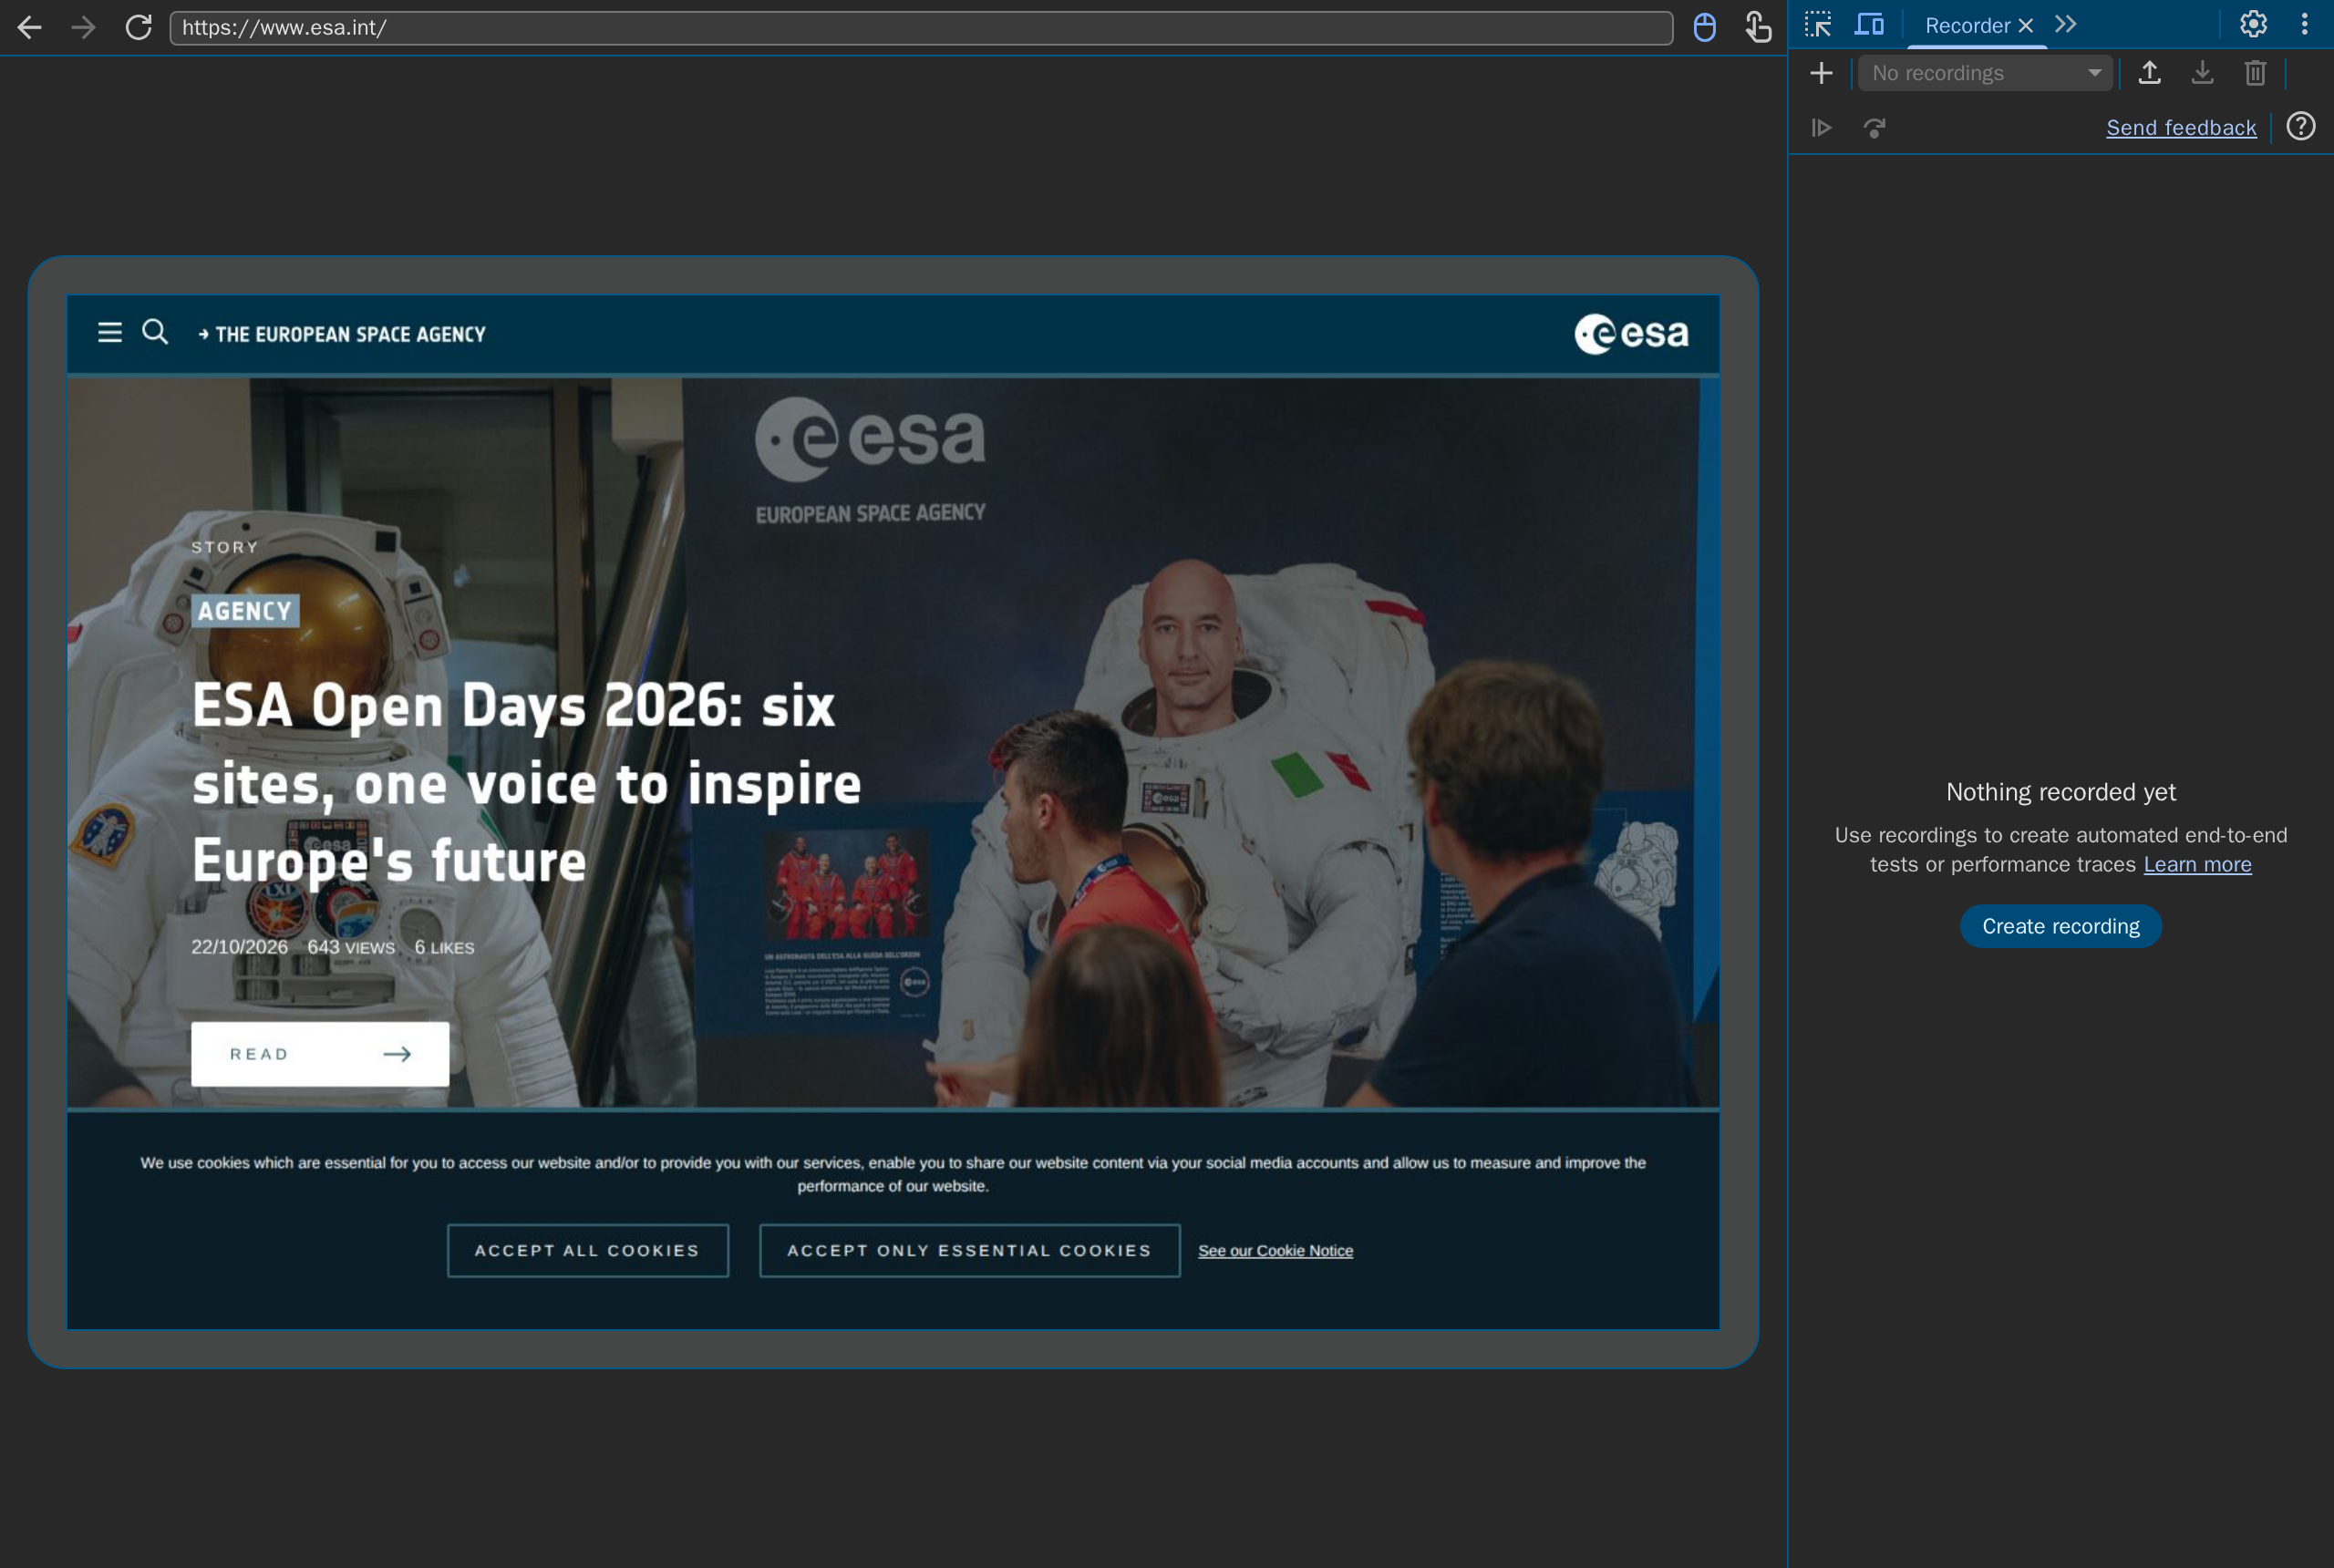Toggle the device toolbar icon
The width and height of the screenshot is (2334, 1568).
(1869, 25)
